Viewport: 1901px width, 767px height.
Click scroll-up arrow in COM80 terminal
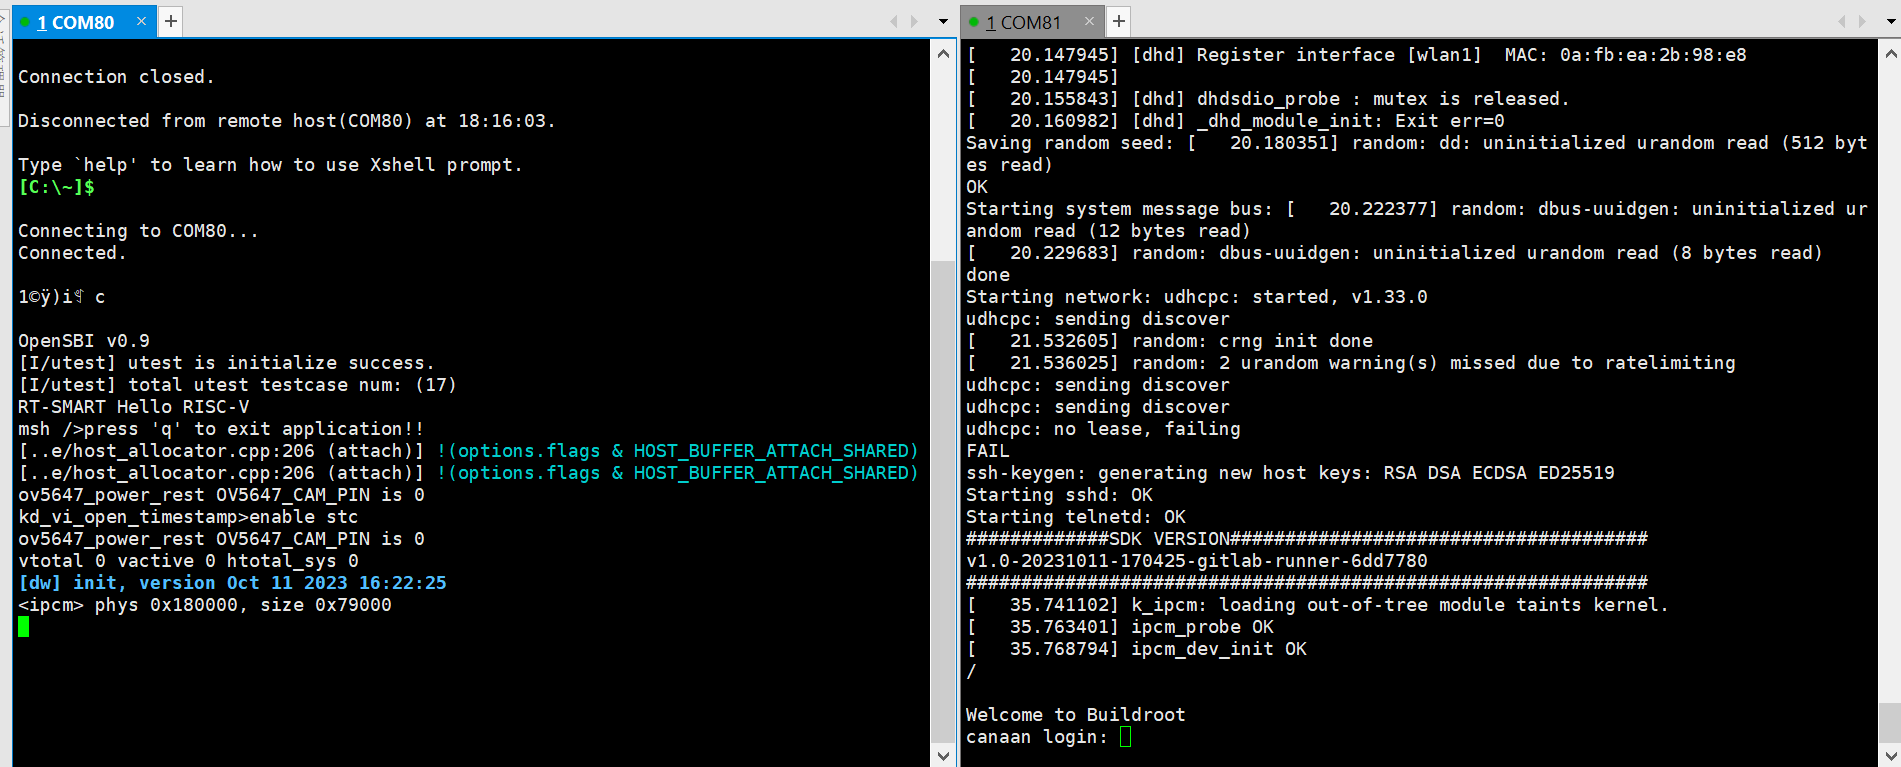tap(943, 54)
